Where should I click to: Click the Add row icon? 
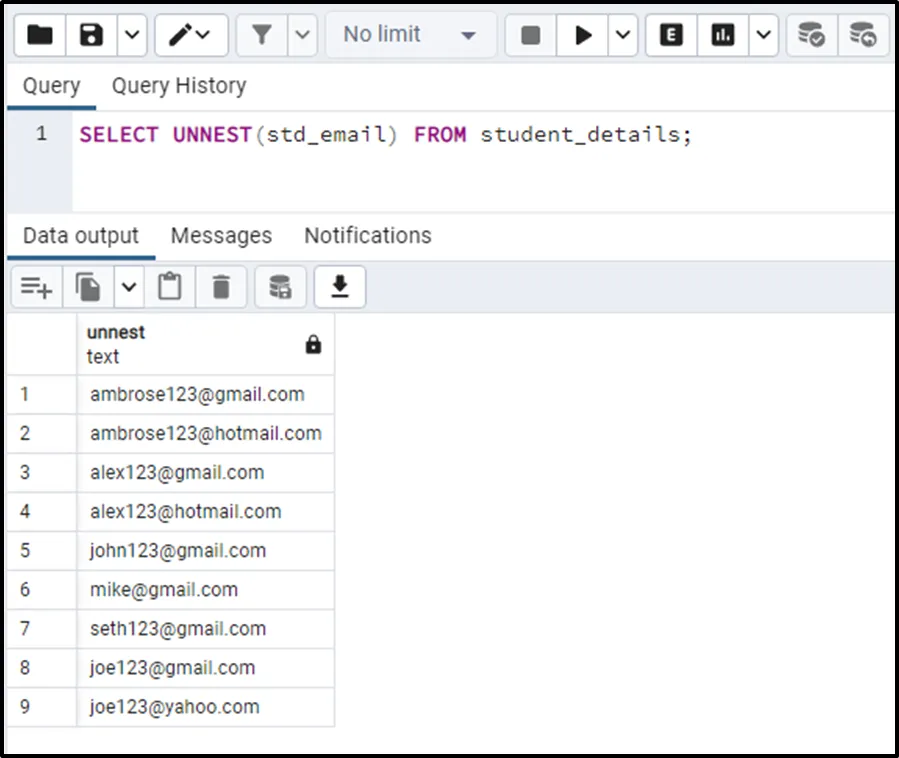coord(36,288)
